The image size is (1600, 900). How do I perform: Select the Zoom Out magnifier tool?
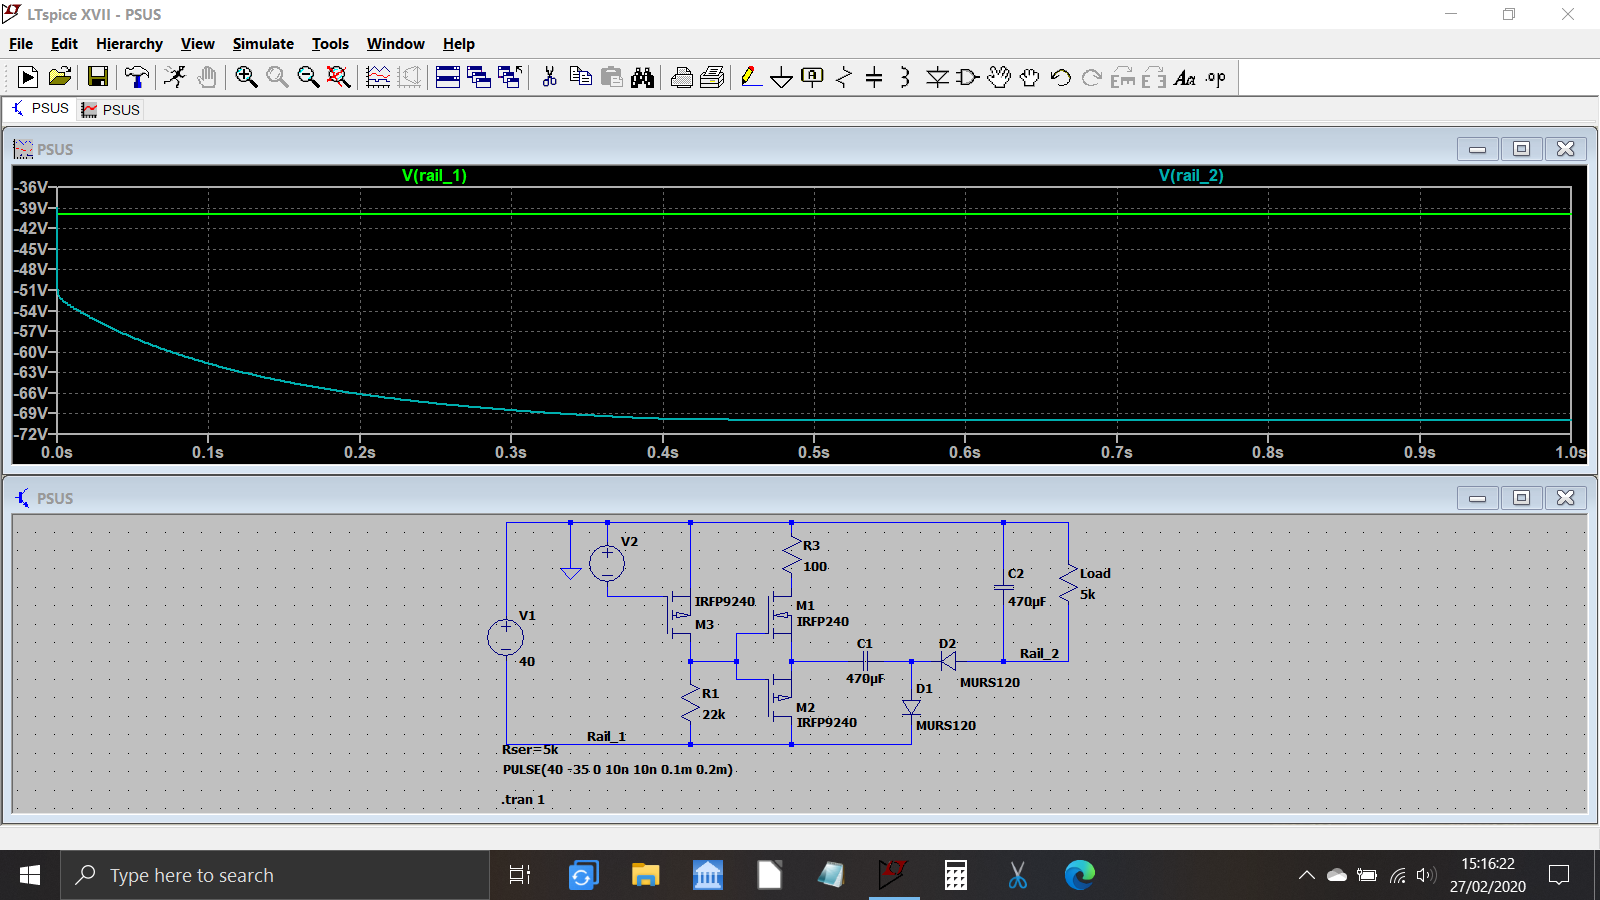pyautogui.click(x=308, y=77)
